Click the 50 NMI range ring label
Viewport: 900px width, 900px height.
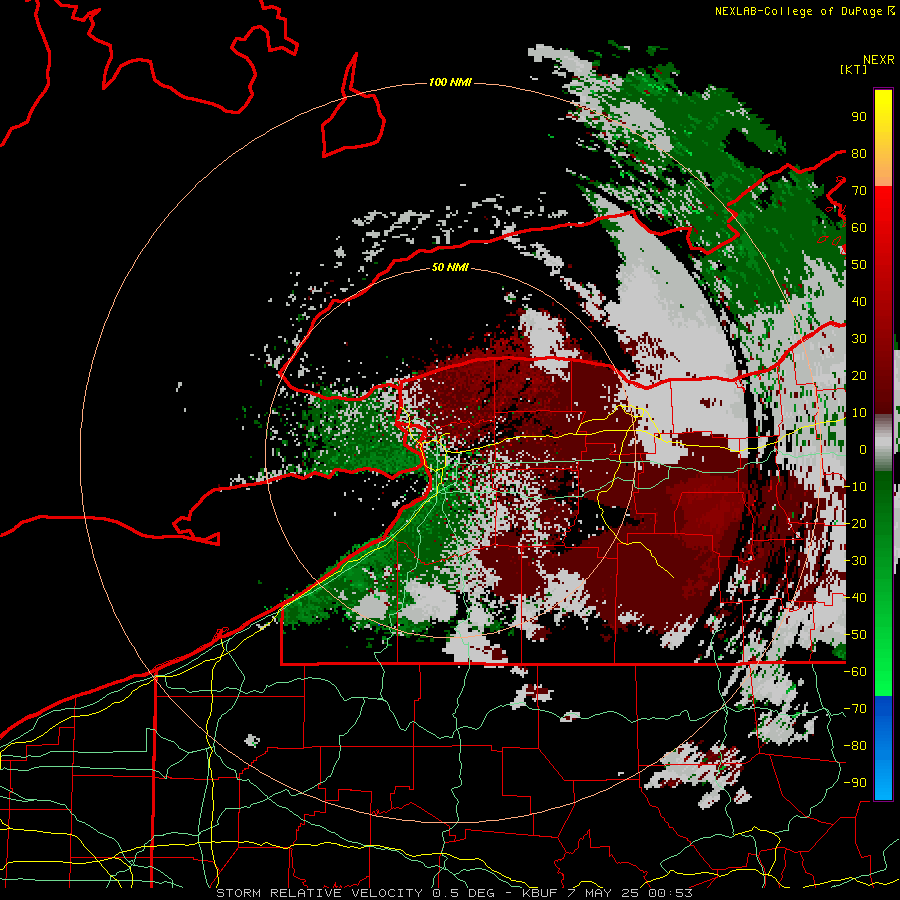(450, 267)
